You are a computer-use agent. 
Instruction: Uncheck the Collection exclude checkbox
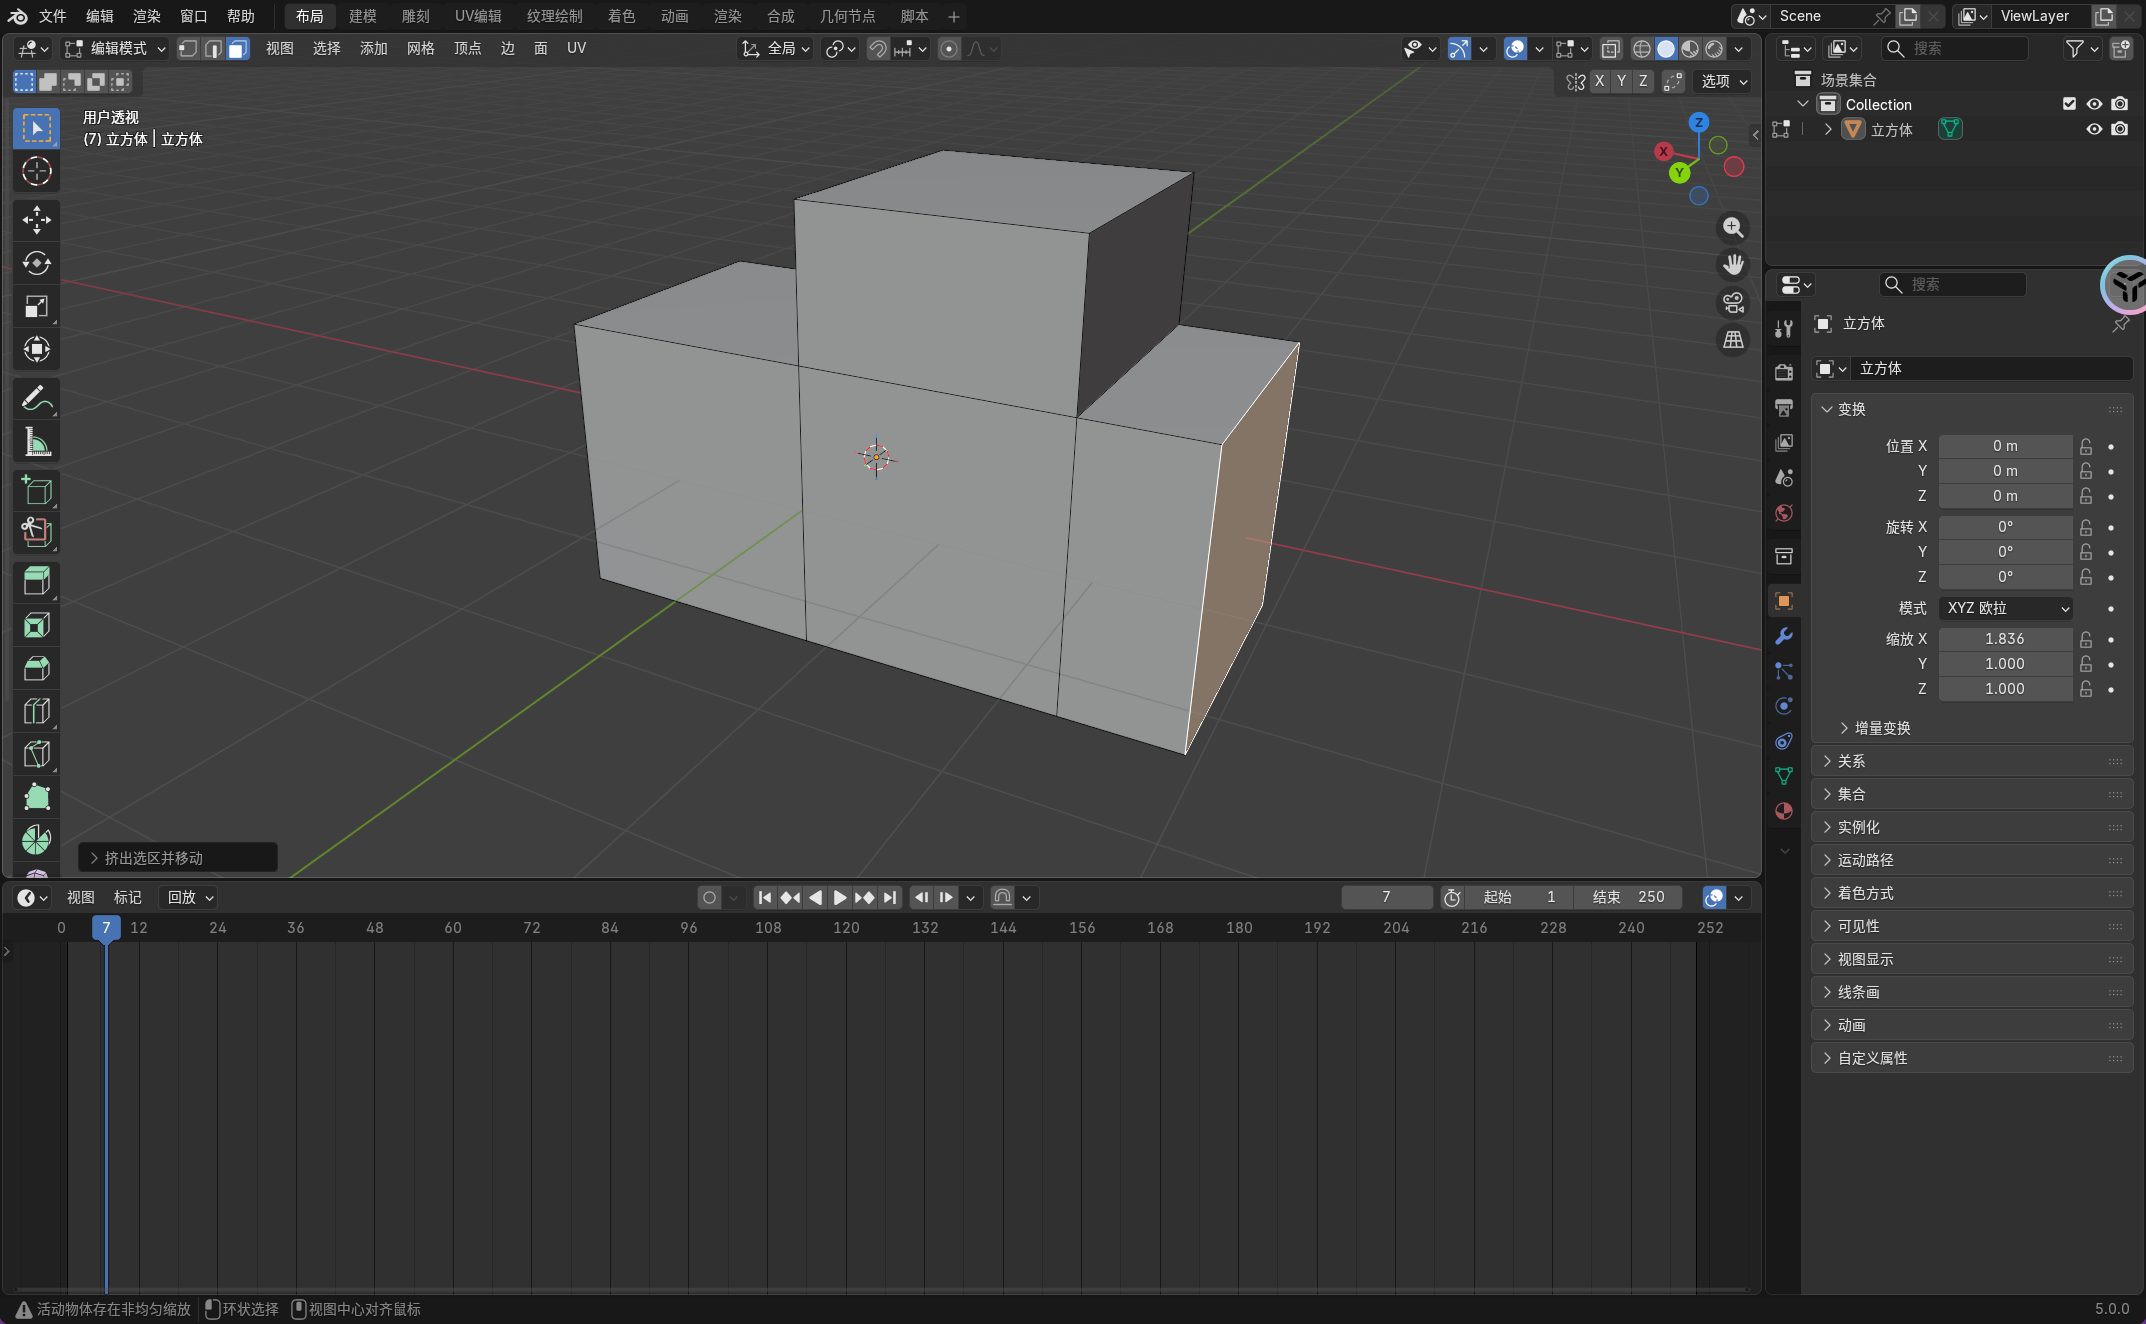2069,104
